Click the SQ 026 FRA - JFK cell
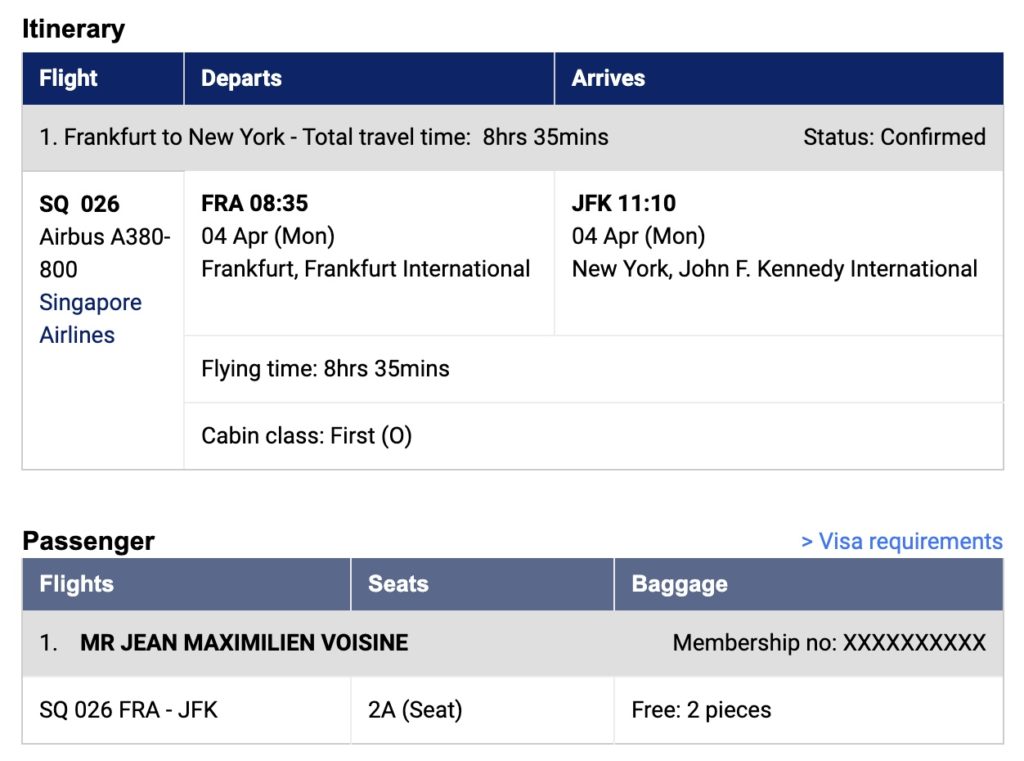Image resolution: width=1024 pixels, height=761 pixels. 128,710
